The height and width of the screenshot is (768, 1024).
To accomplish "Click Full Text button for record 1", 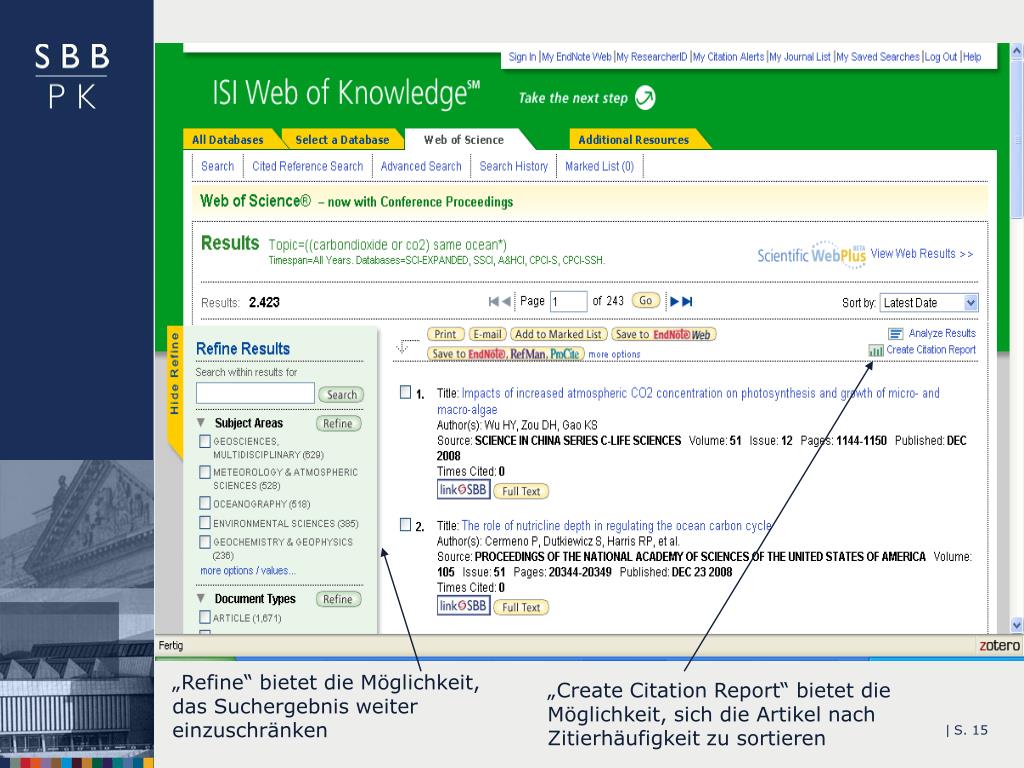I will 521,491.
